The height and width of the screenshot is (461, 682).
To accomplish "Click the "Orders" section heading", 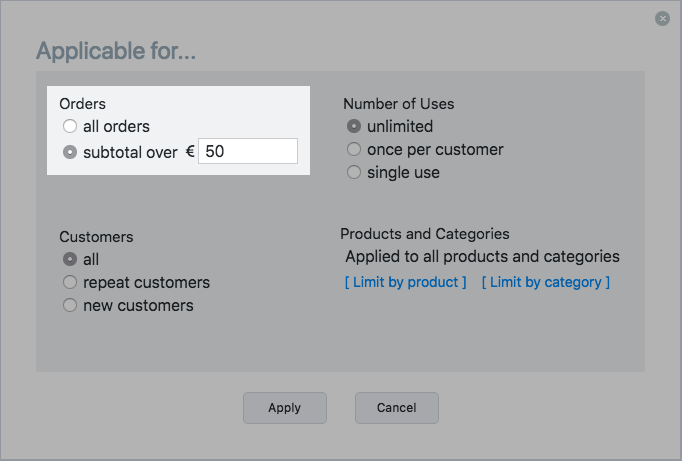I will [x=82, y=104].
